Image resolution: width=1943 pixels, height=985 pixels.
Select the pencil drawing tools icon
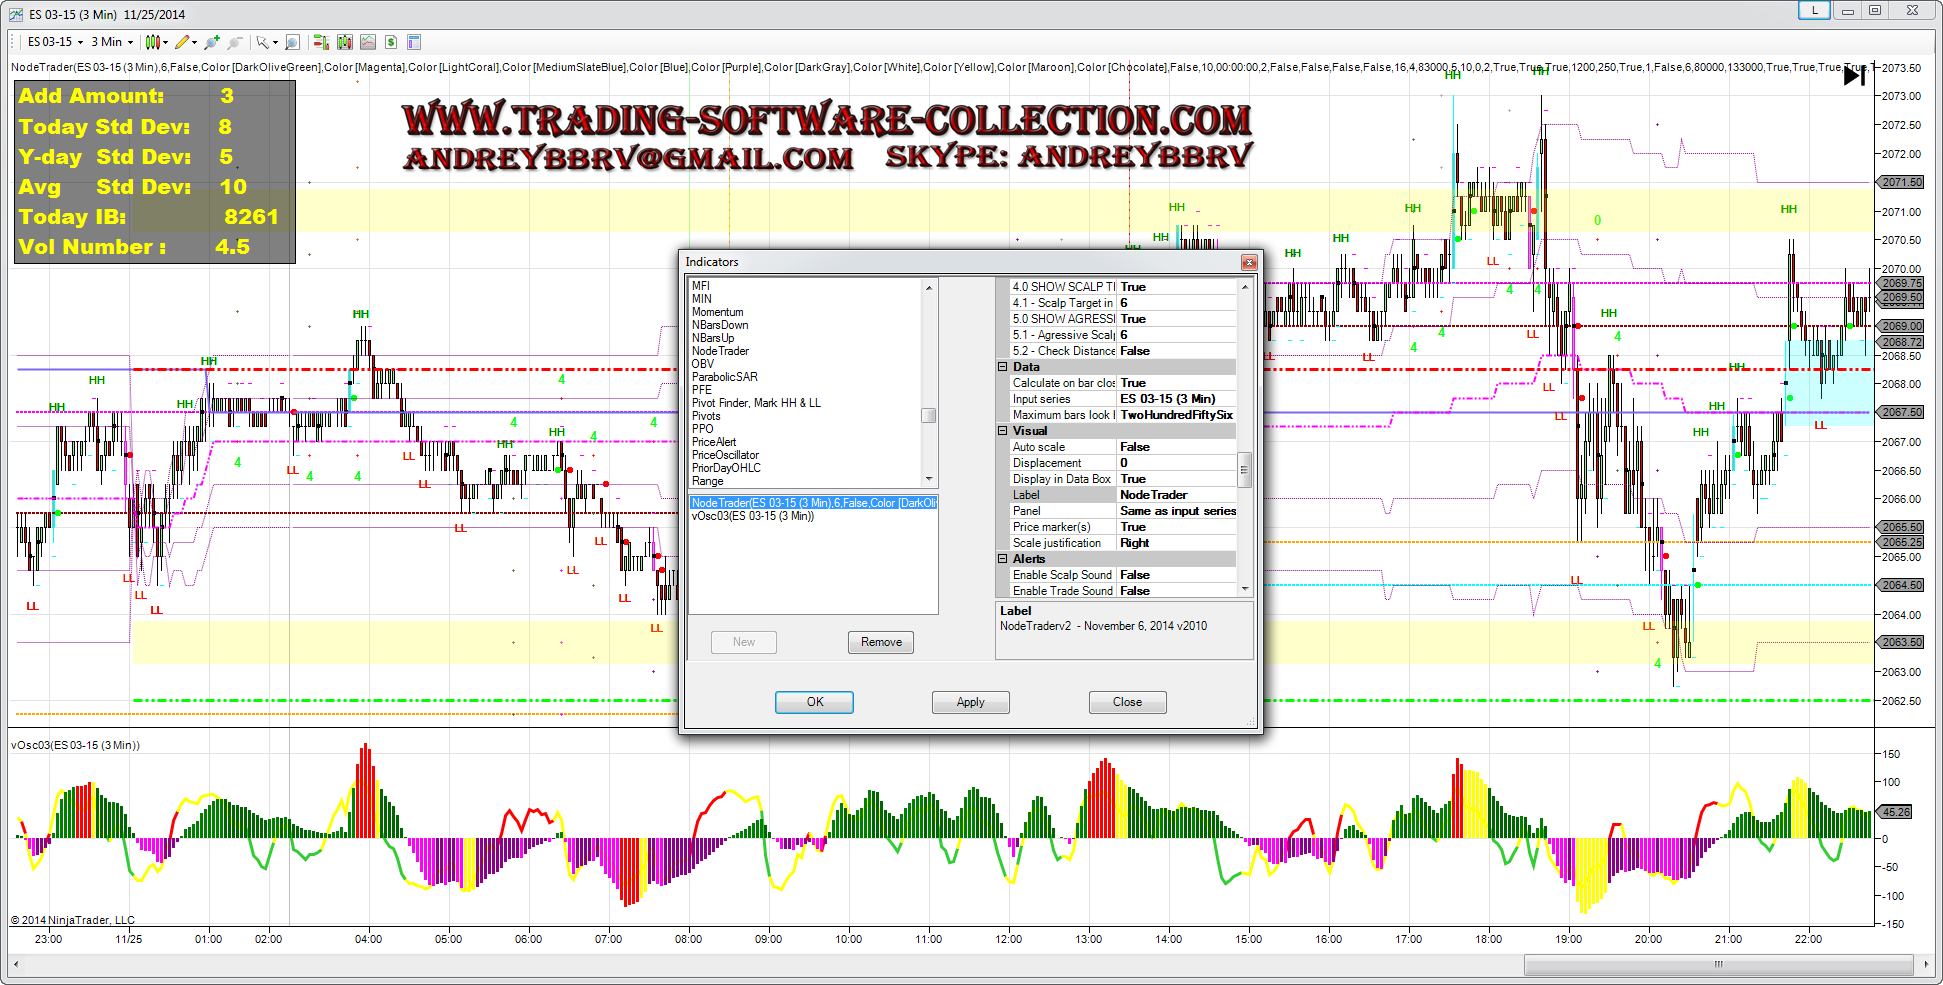[181, 42]
